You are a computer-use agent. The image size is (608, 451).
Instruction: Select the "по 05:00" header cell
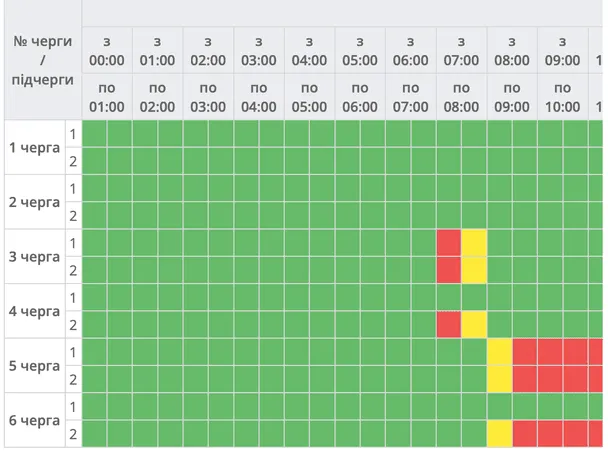(x=309, y=97)
